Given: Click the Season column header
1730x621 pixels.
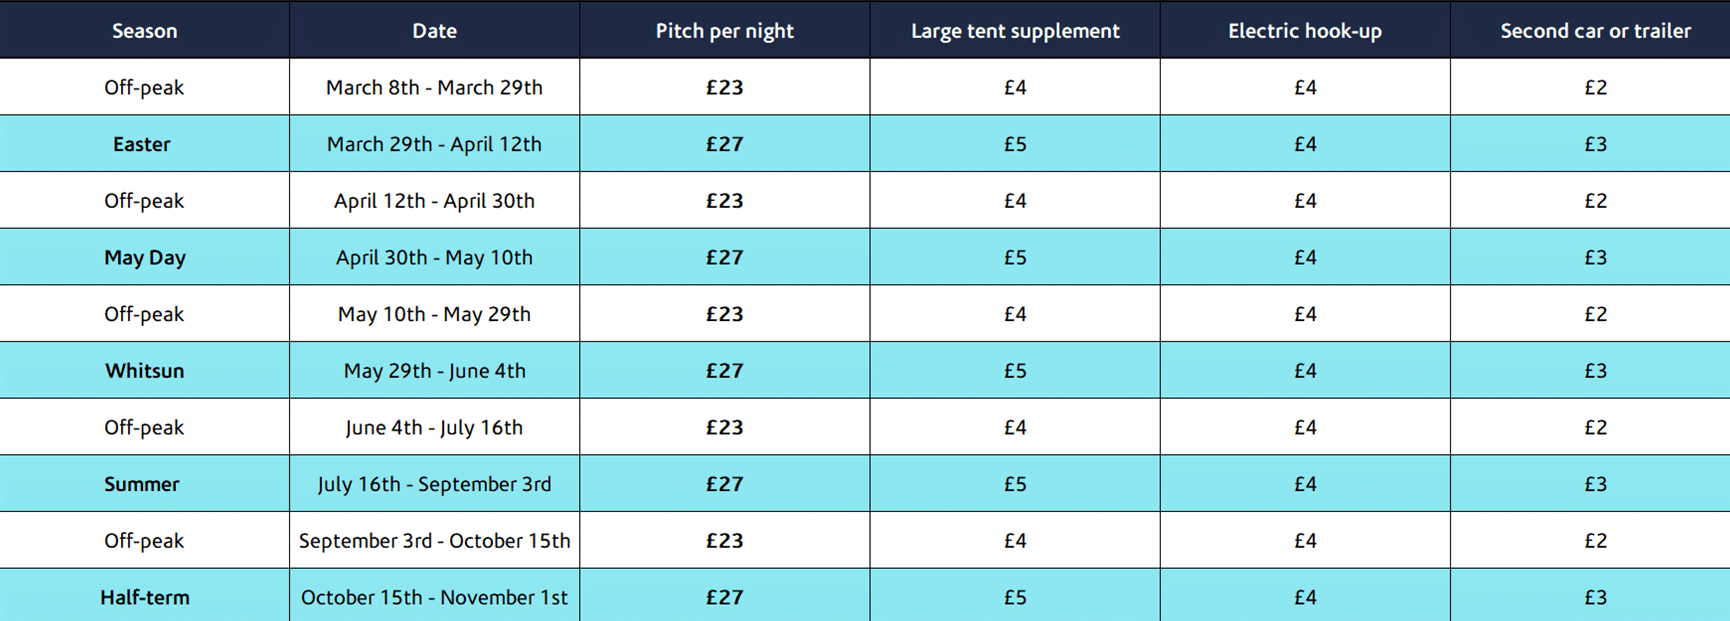Looking at the screenshot, I should (144, 31).
